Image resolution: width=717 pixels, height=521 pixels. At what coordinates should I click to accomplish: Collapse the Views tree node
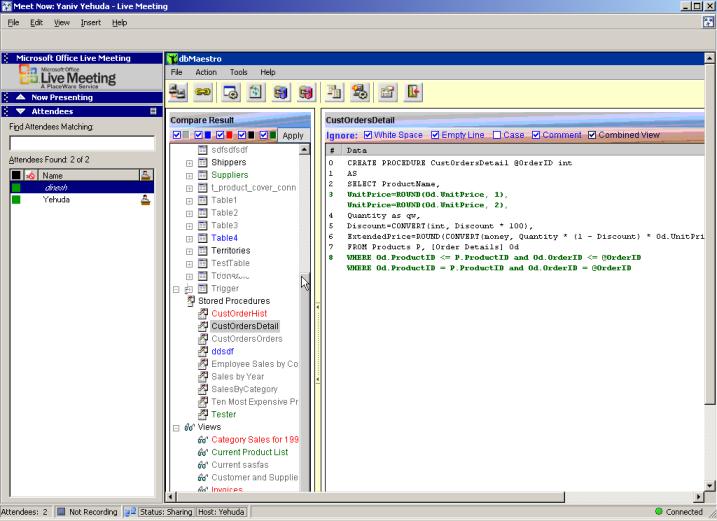click(177, 427)
